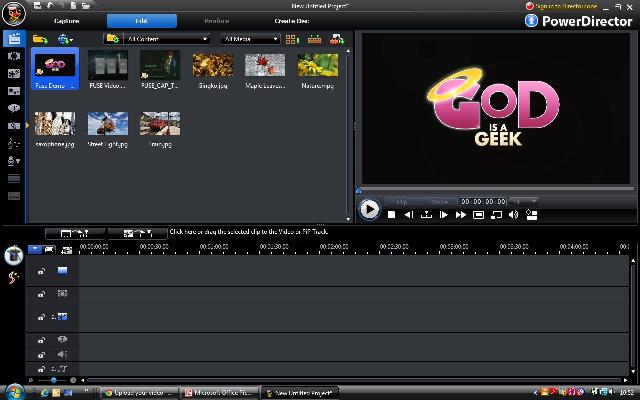Click the PowerDirector upgrade arrow icon
The image size is (640, 400).
531,20
